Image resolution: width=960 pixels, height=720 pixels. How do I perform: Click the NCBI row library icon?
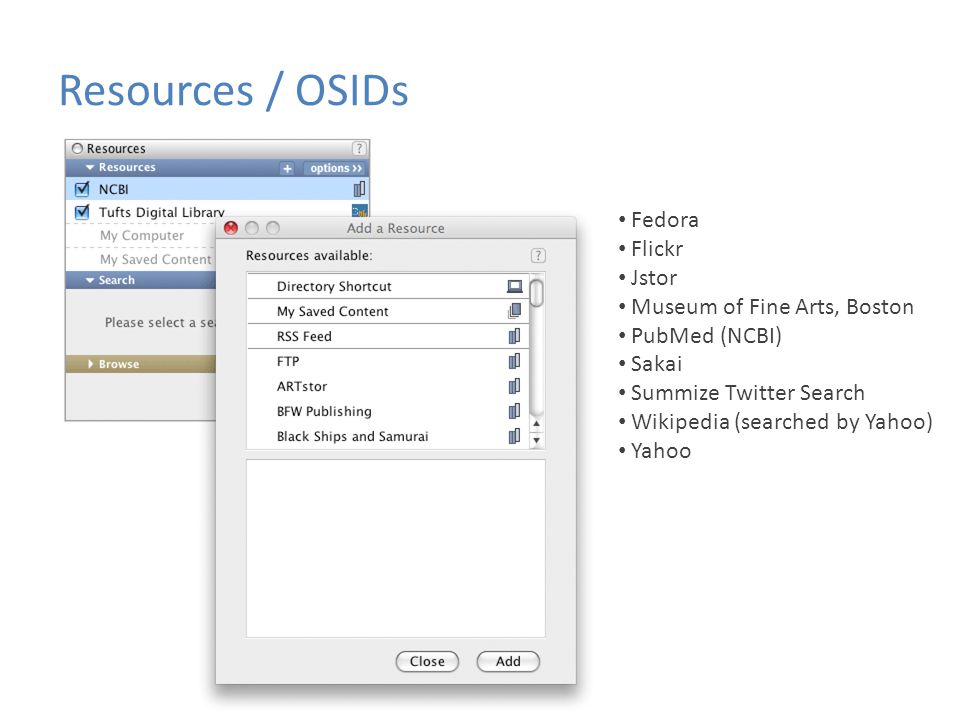tap(359, 189)
